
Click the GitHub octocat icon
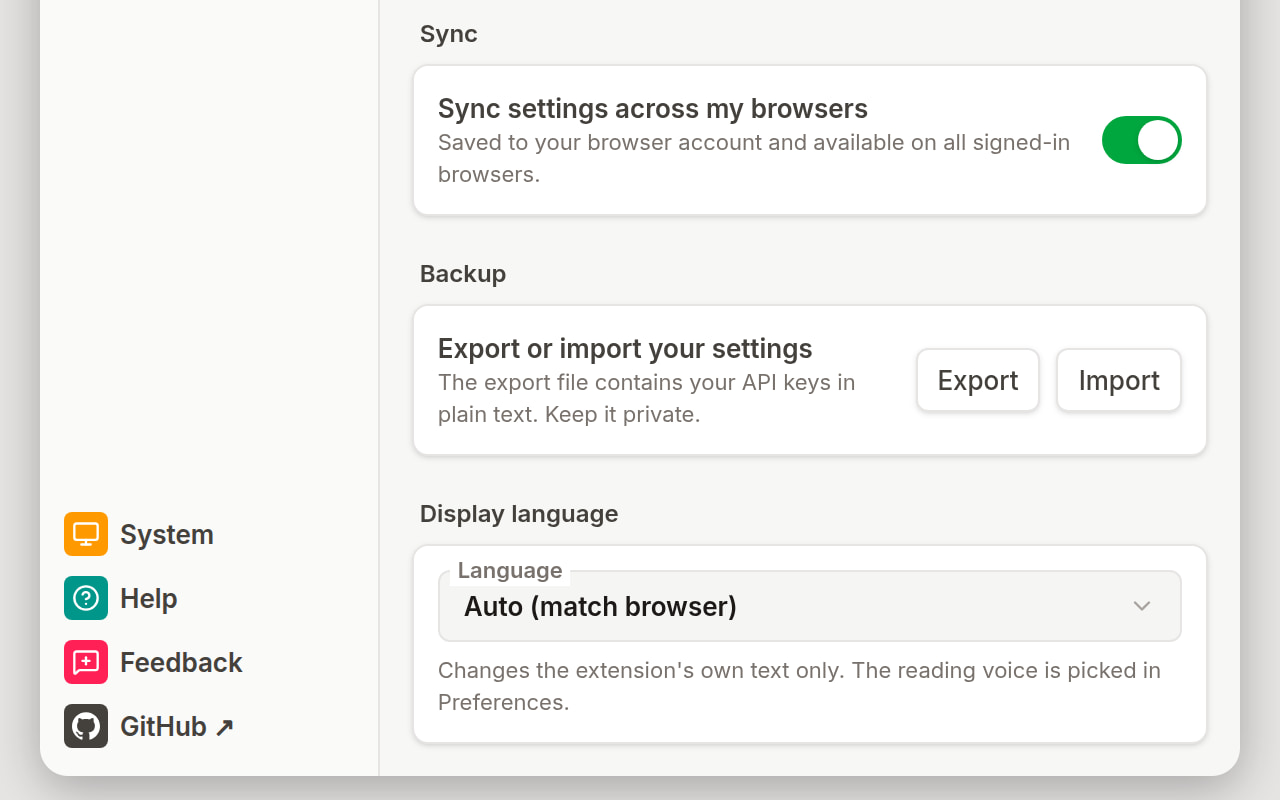point(86,726)
